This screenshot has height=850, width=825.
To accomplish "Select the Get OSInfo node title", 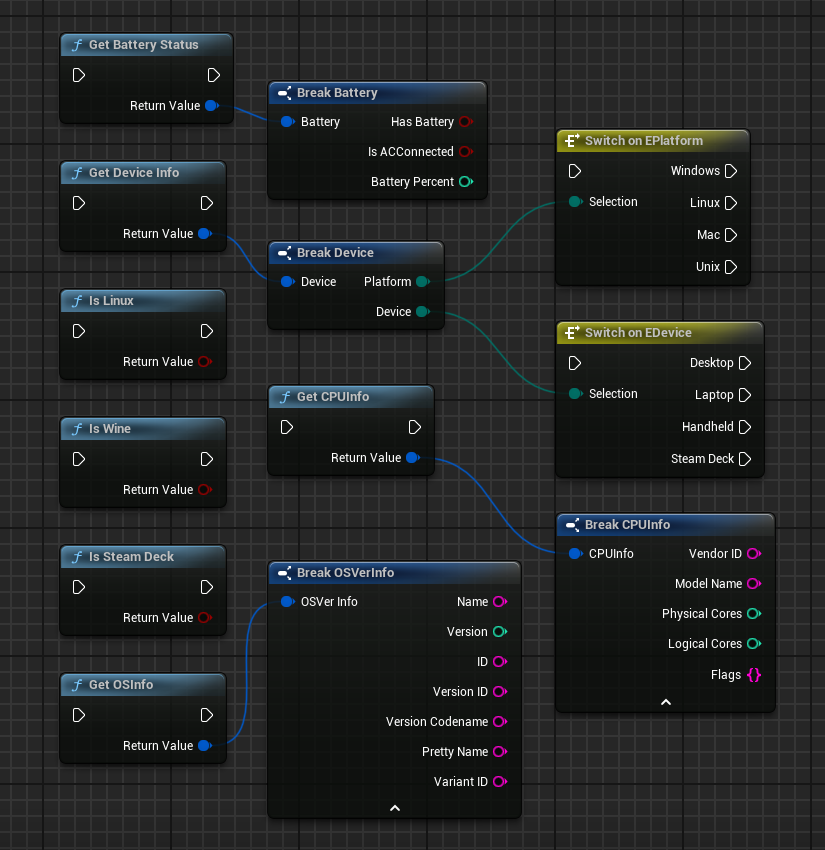I will 121,685.
